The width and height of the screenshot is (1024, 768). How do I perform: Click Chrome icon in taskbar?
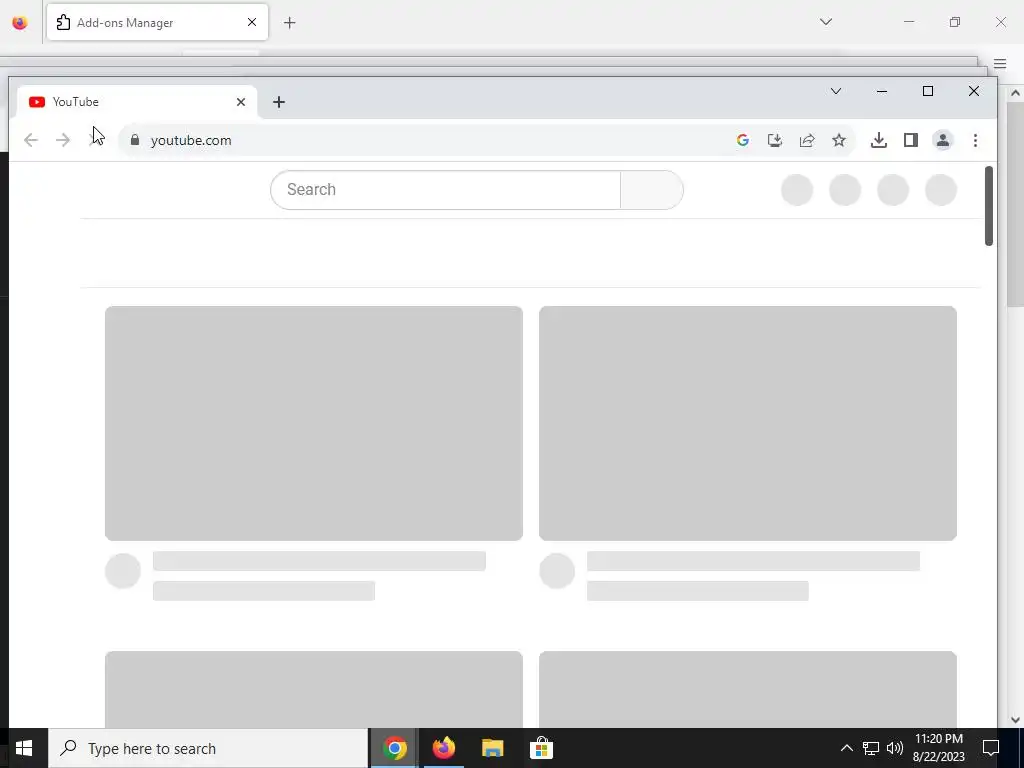[394, 748]
